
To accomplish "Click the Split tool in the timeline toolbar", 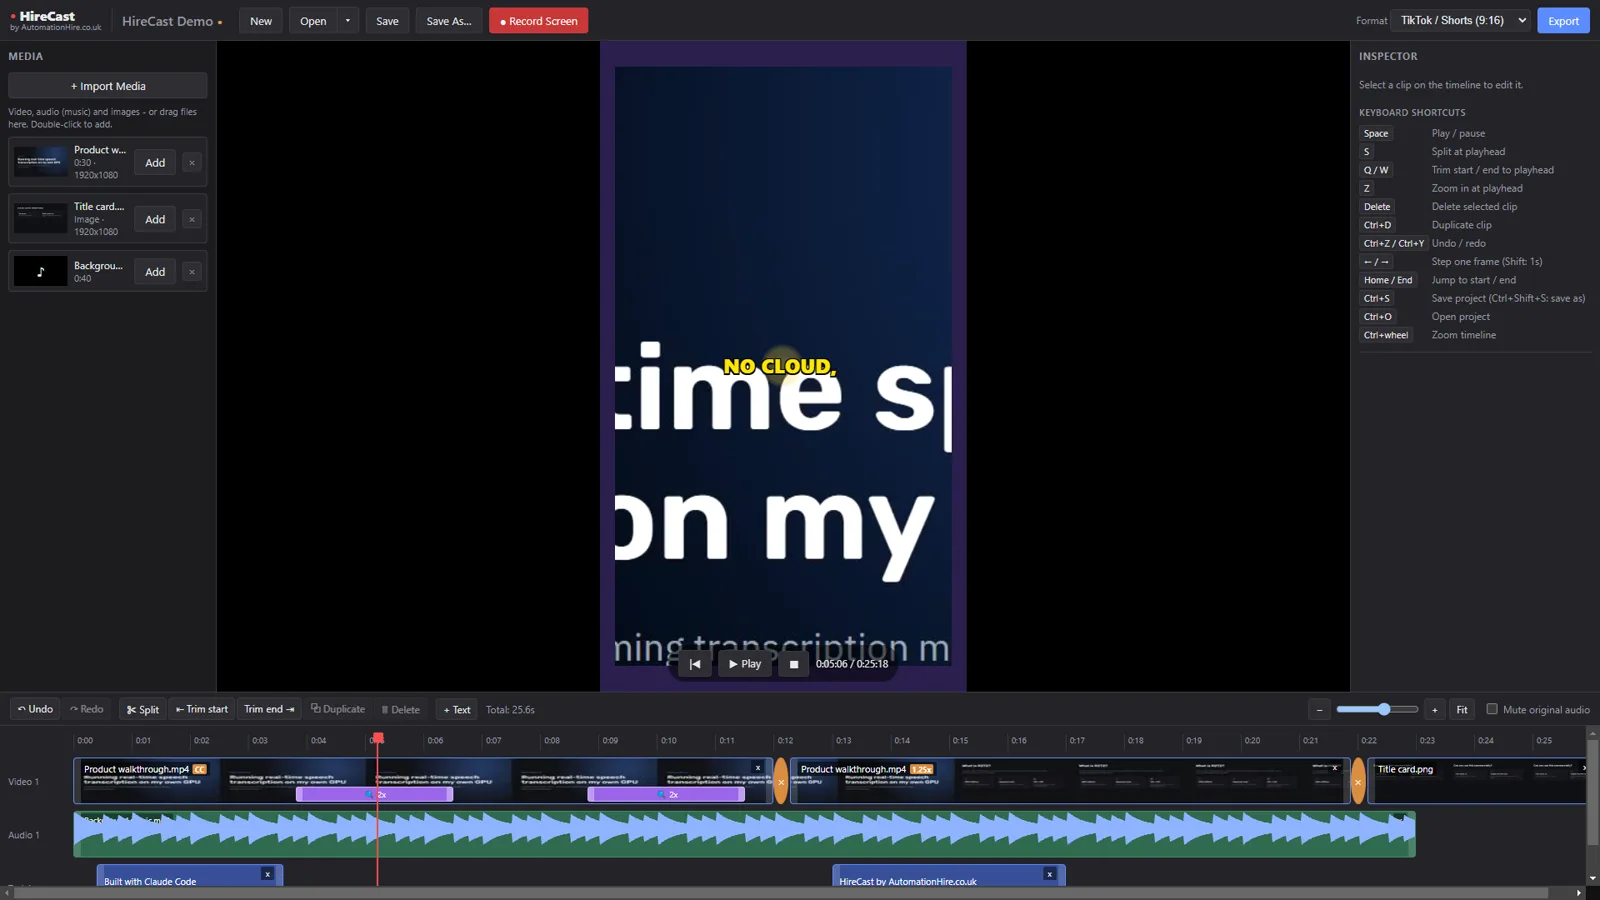I will 143,710.
